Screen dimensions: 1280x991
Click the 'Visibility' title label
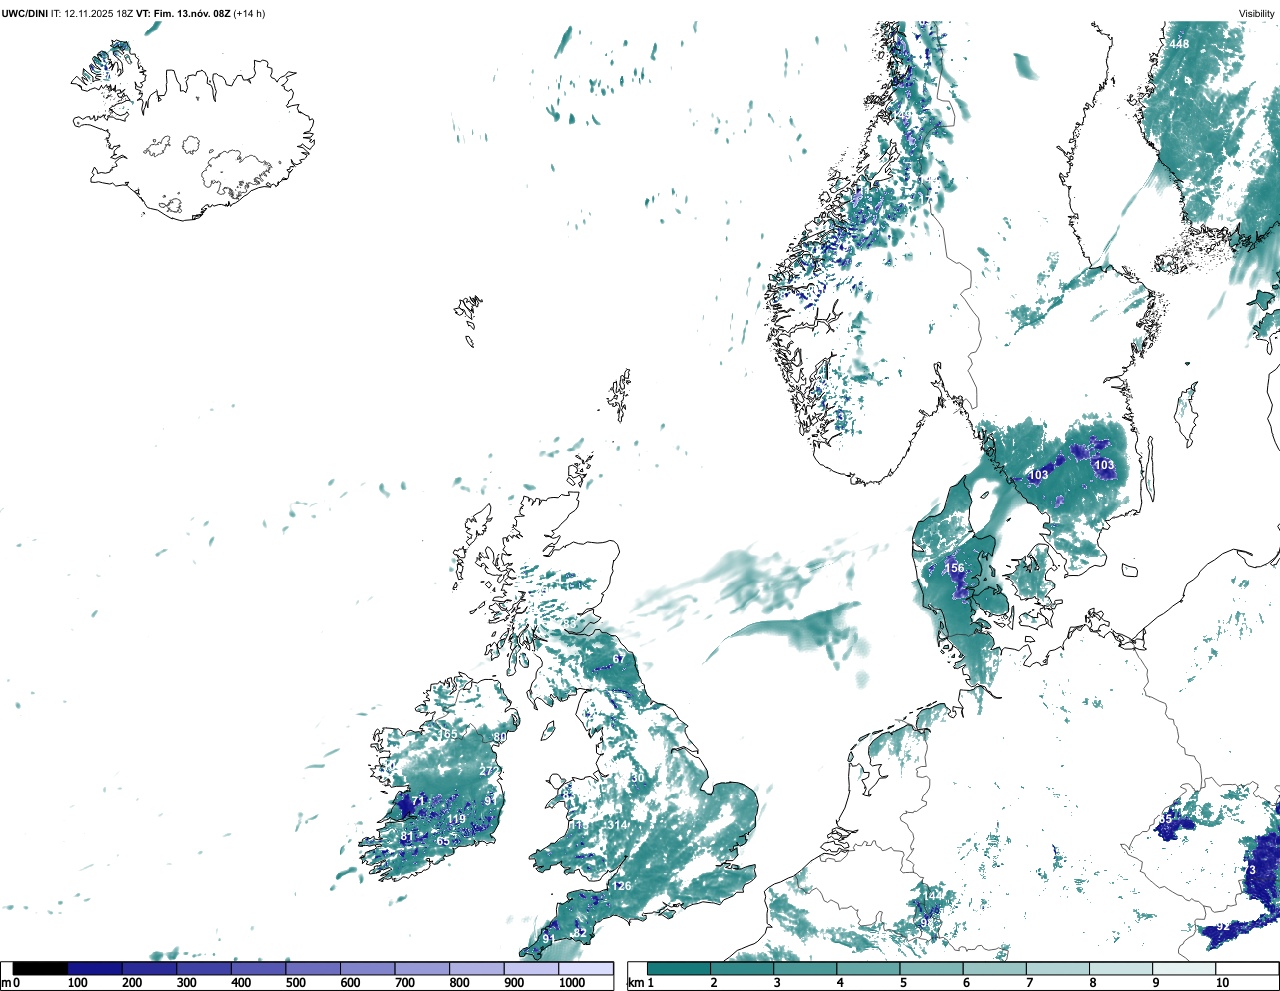click(x=1256, y=14)
